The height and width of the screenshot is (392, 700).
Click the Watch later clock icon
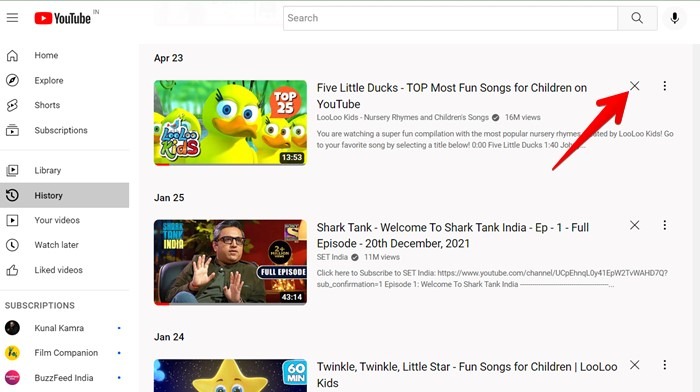coord(12,245)
